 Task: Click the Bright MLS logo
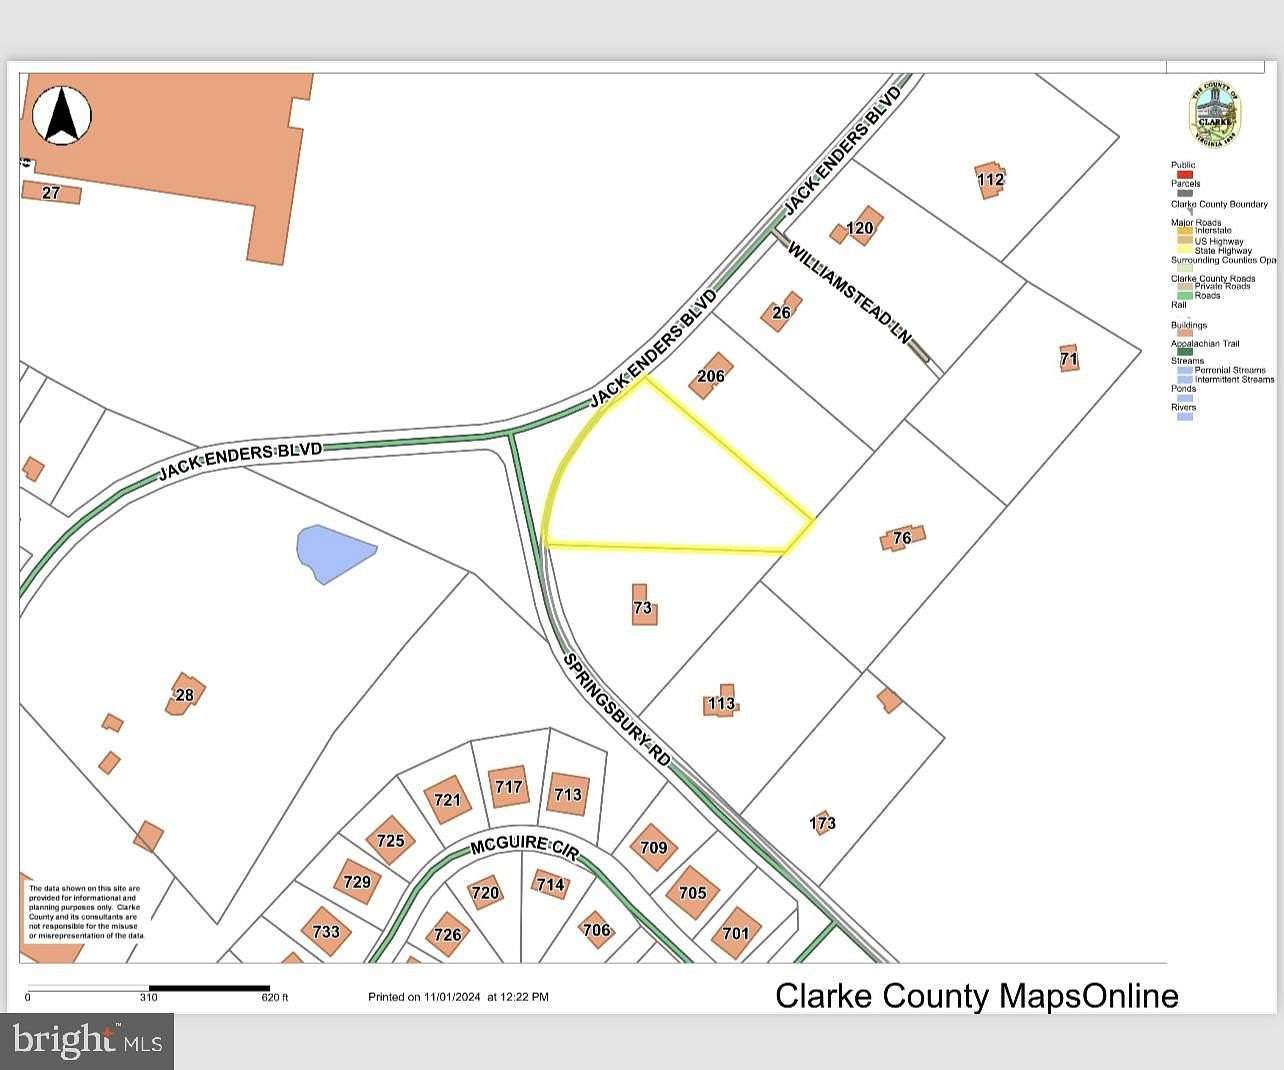tap(87, 1041)
